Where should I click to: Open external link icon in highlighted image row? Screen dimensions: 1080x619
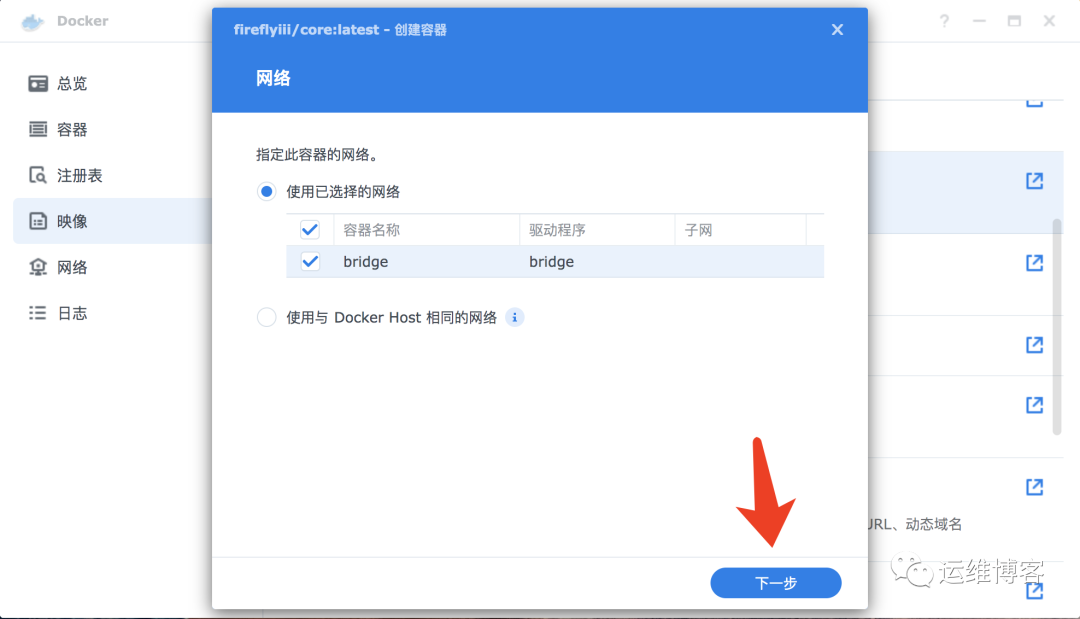pyautogui.click(x=1034, y=181)
